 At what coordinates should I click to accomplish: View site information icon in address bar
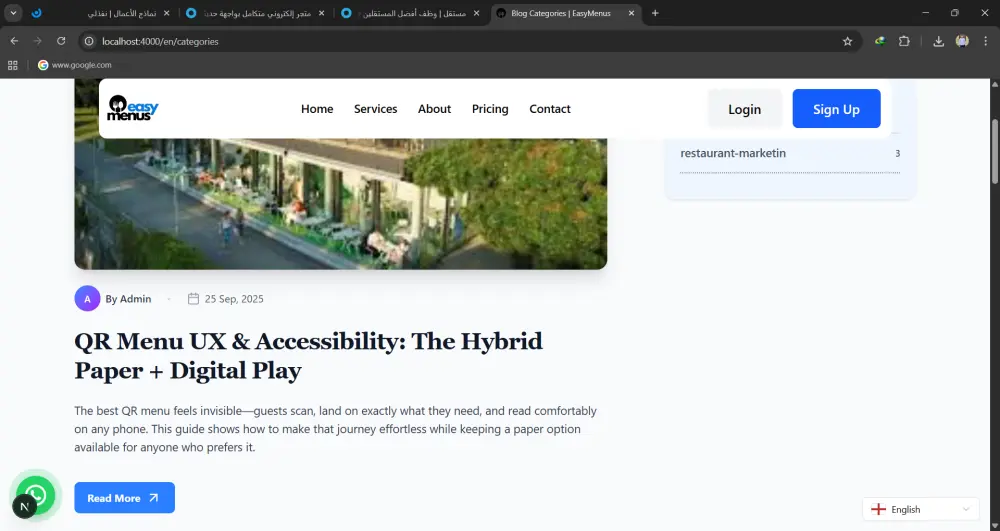89,41
